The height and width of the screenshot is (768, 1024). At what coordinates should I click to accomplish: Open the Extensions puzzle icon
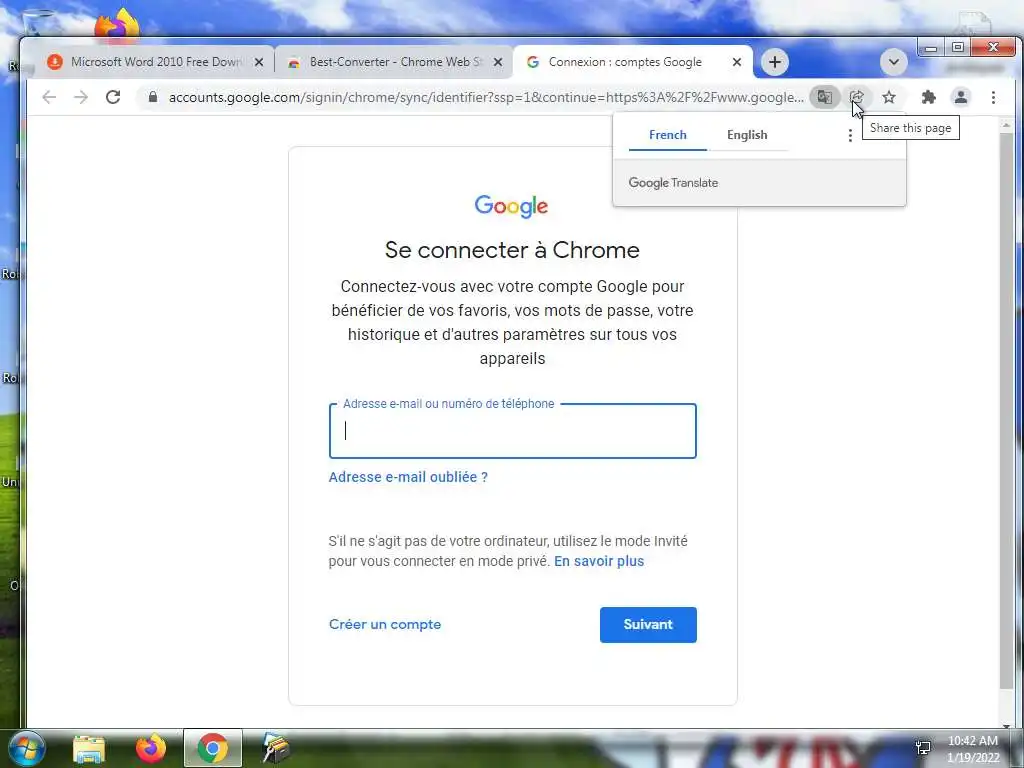point(929,97)
